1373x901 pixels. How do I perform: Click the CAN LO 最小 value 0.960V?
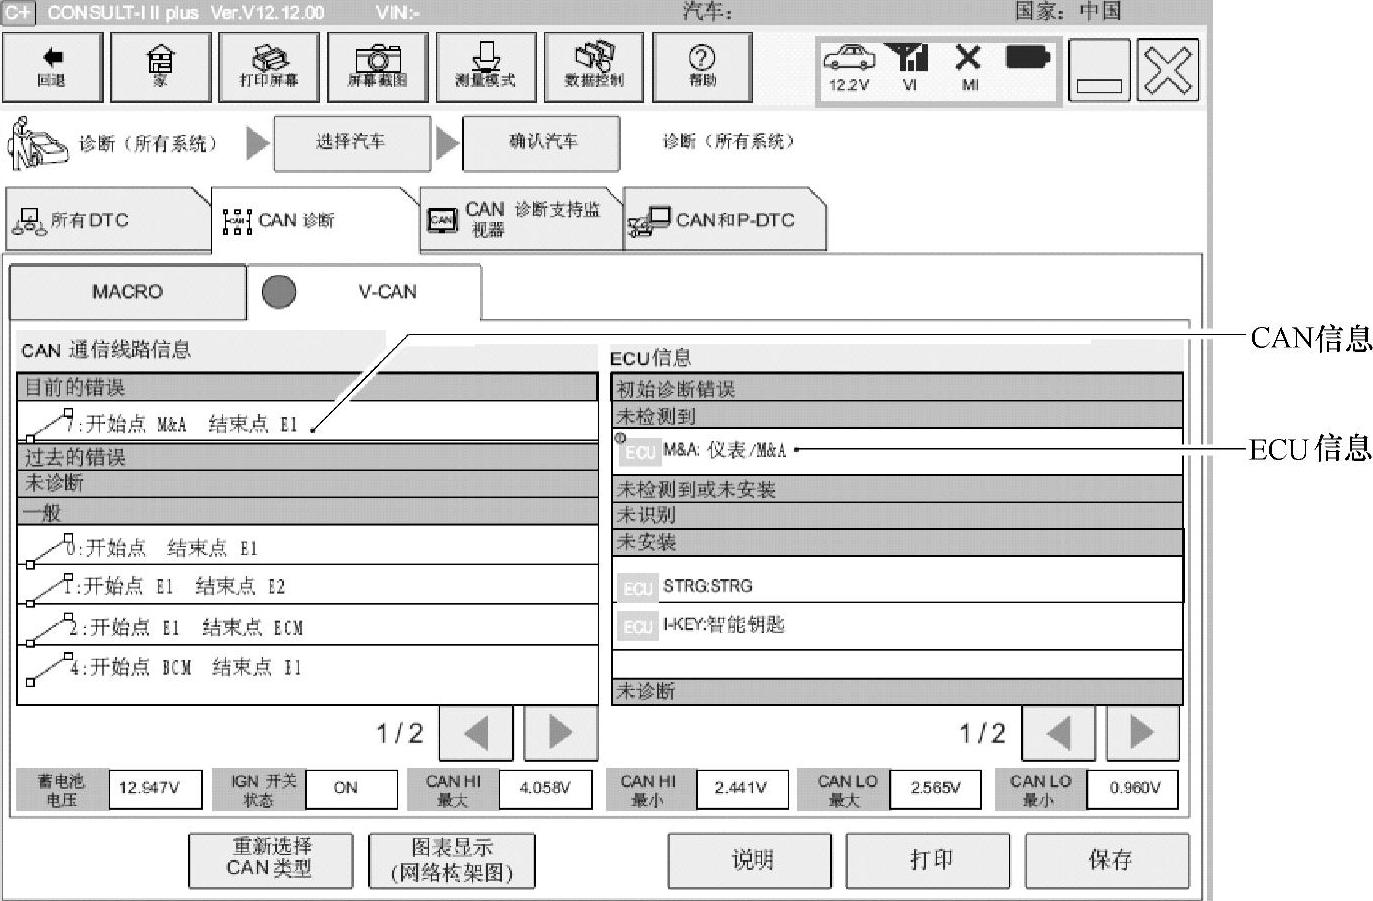[1132, 789]
